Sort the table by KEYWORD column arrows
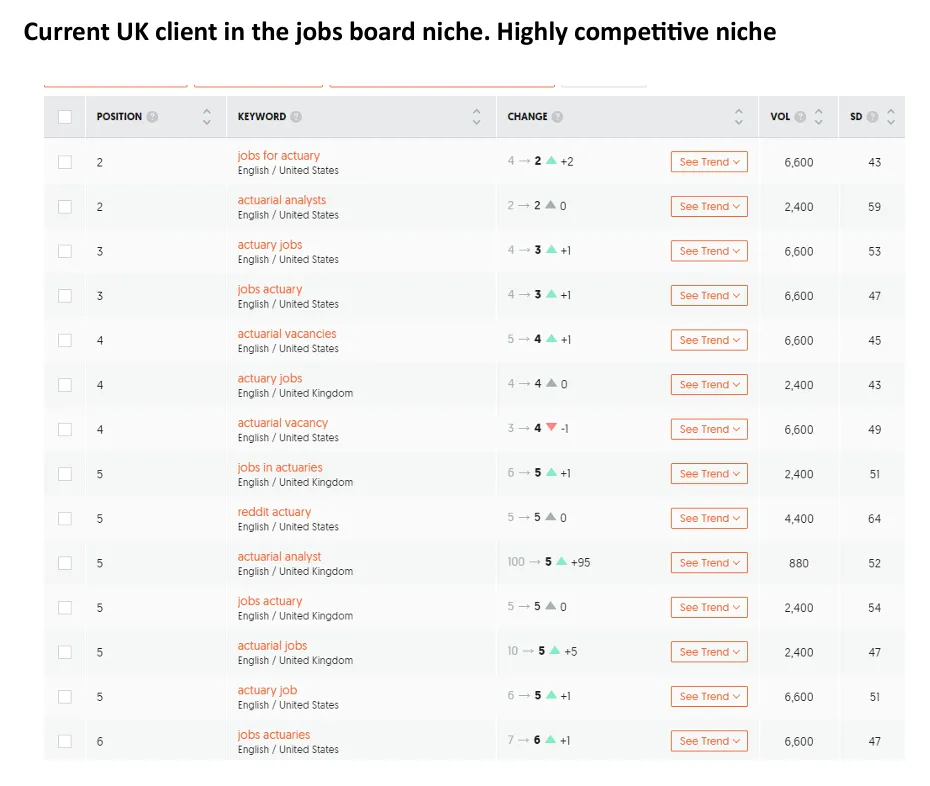 [477, 117]
